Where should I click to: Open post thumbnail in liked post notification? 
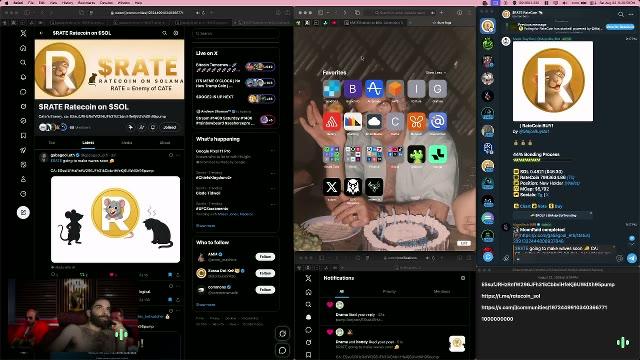coord(457,344)
